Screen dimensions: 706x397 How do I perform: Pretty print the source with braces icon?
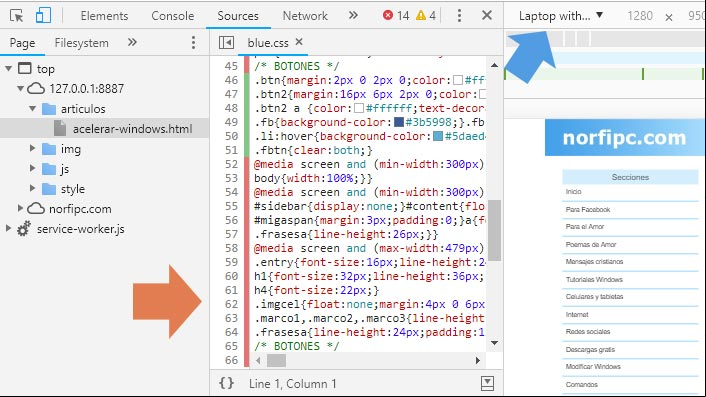pyautogui.click(x=226, y=383)
